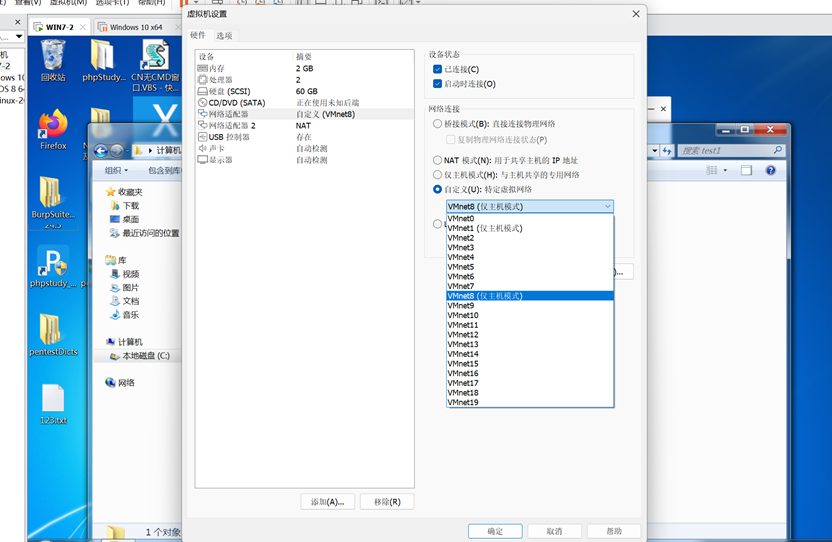This screenshot has width=832, height=542.
Task: Open 图片 library in Explorer sidebar
Action: pos(125,288)
